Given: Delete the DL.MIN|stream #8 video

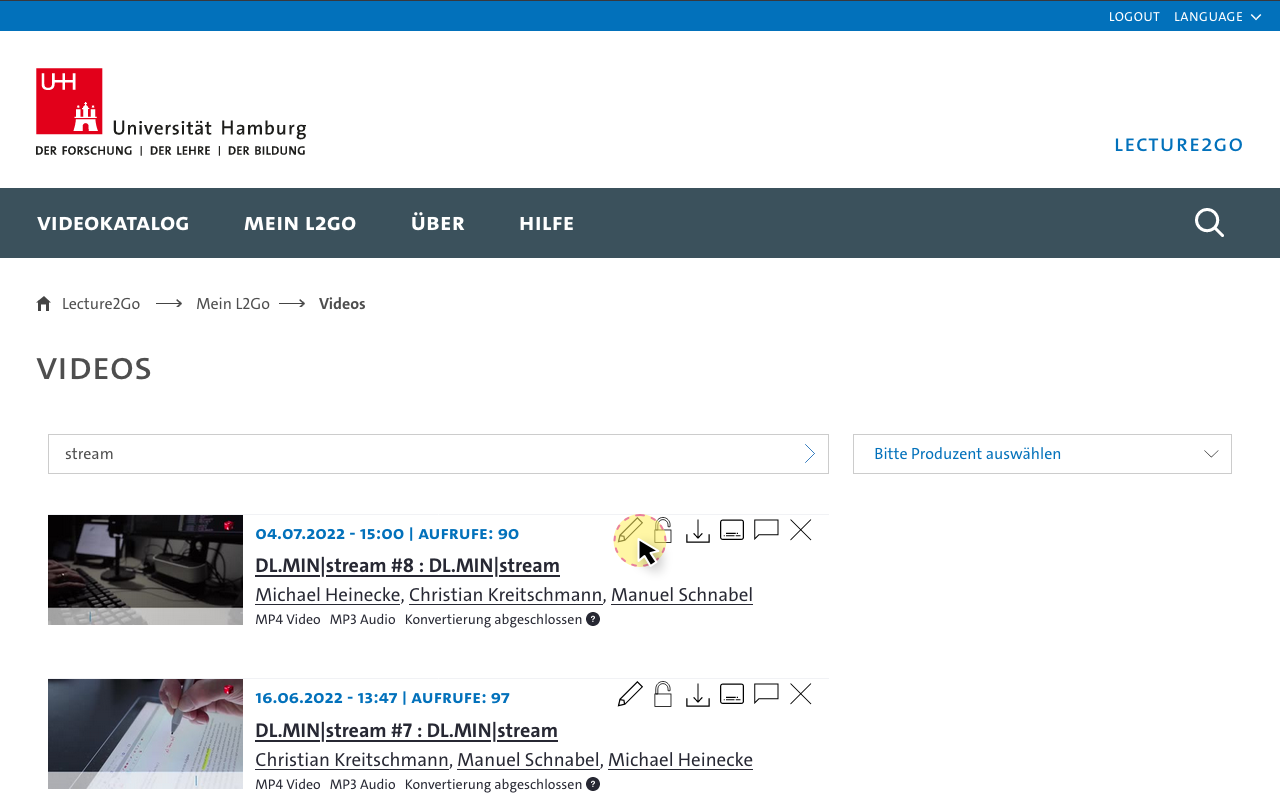Looking at the screenshot, I should click(801, 530).
